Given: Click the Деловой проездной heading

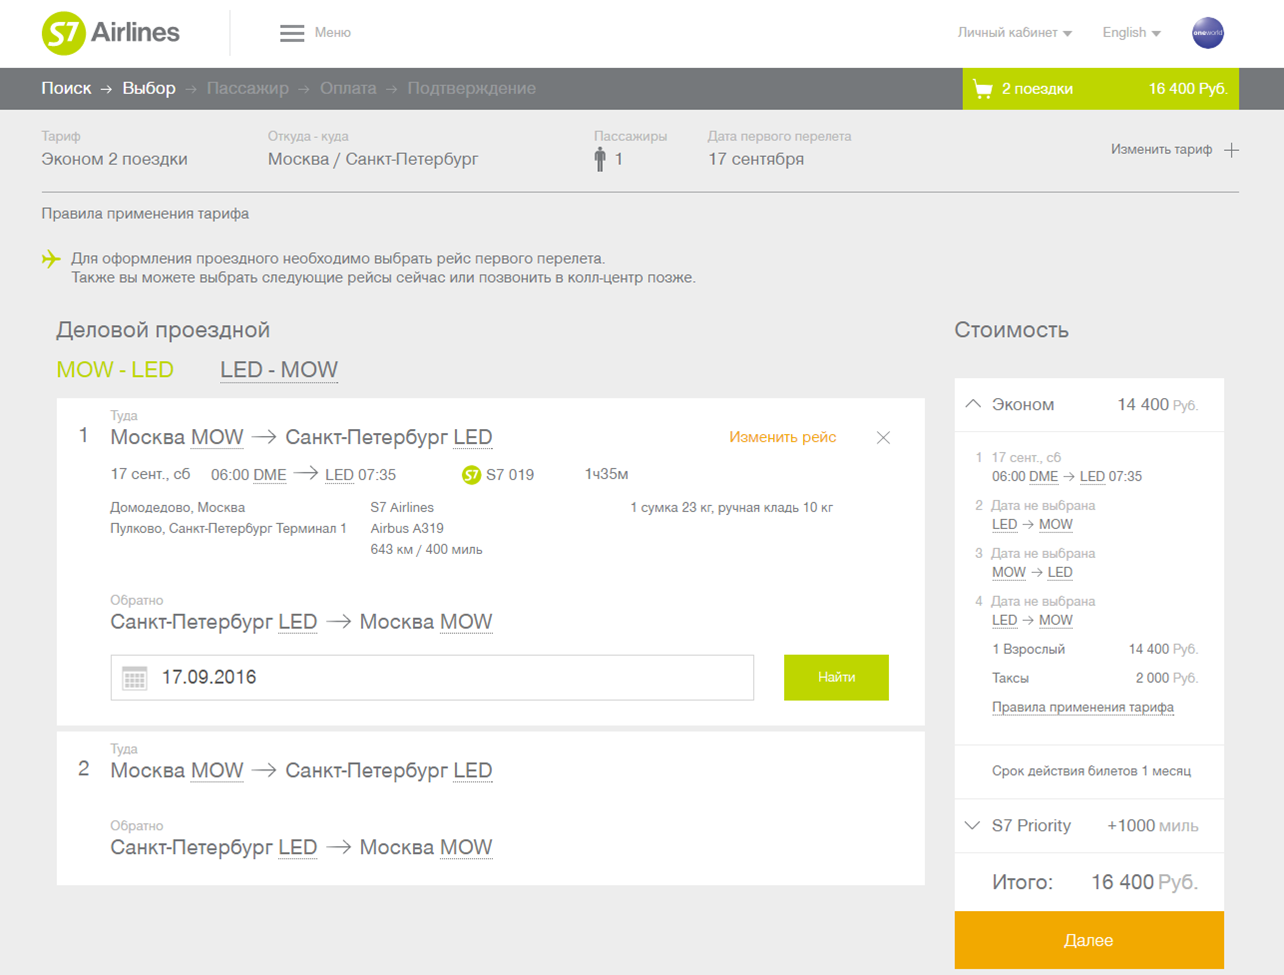Looking at the screenshot, I should click(x=163, y=330).
